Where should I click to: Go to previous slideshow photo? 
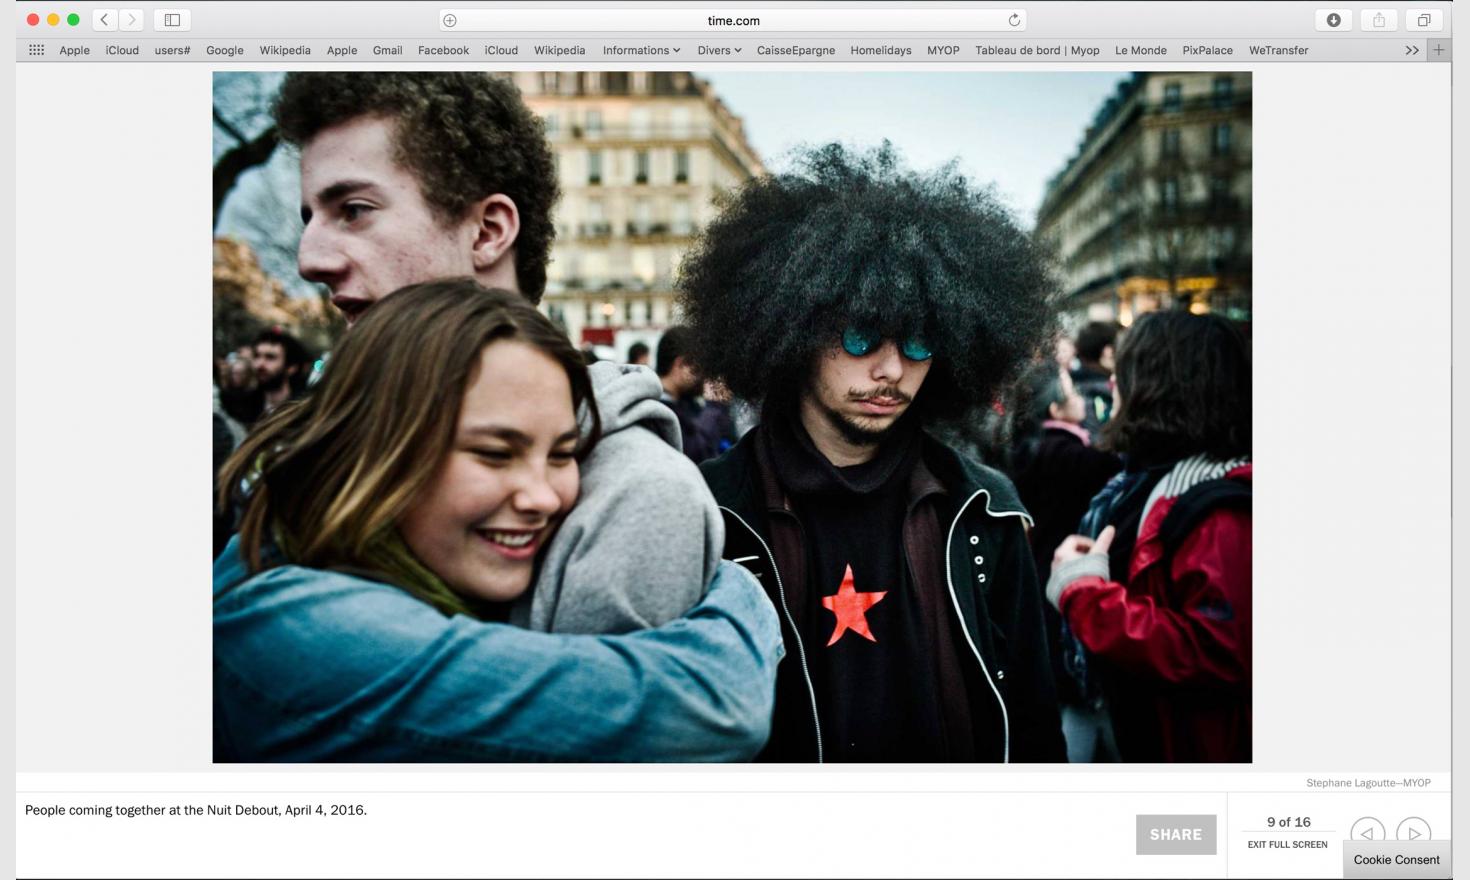click(x=1367, y=834)
